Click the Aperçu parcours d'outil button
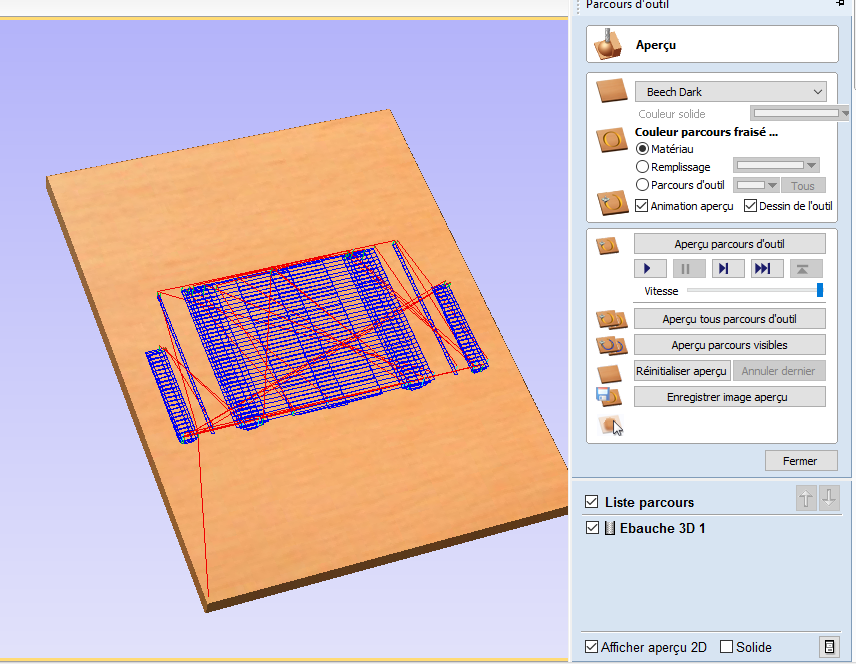The image size is (856, 664). [x=729, y=244]
